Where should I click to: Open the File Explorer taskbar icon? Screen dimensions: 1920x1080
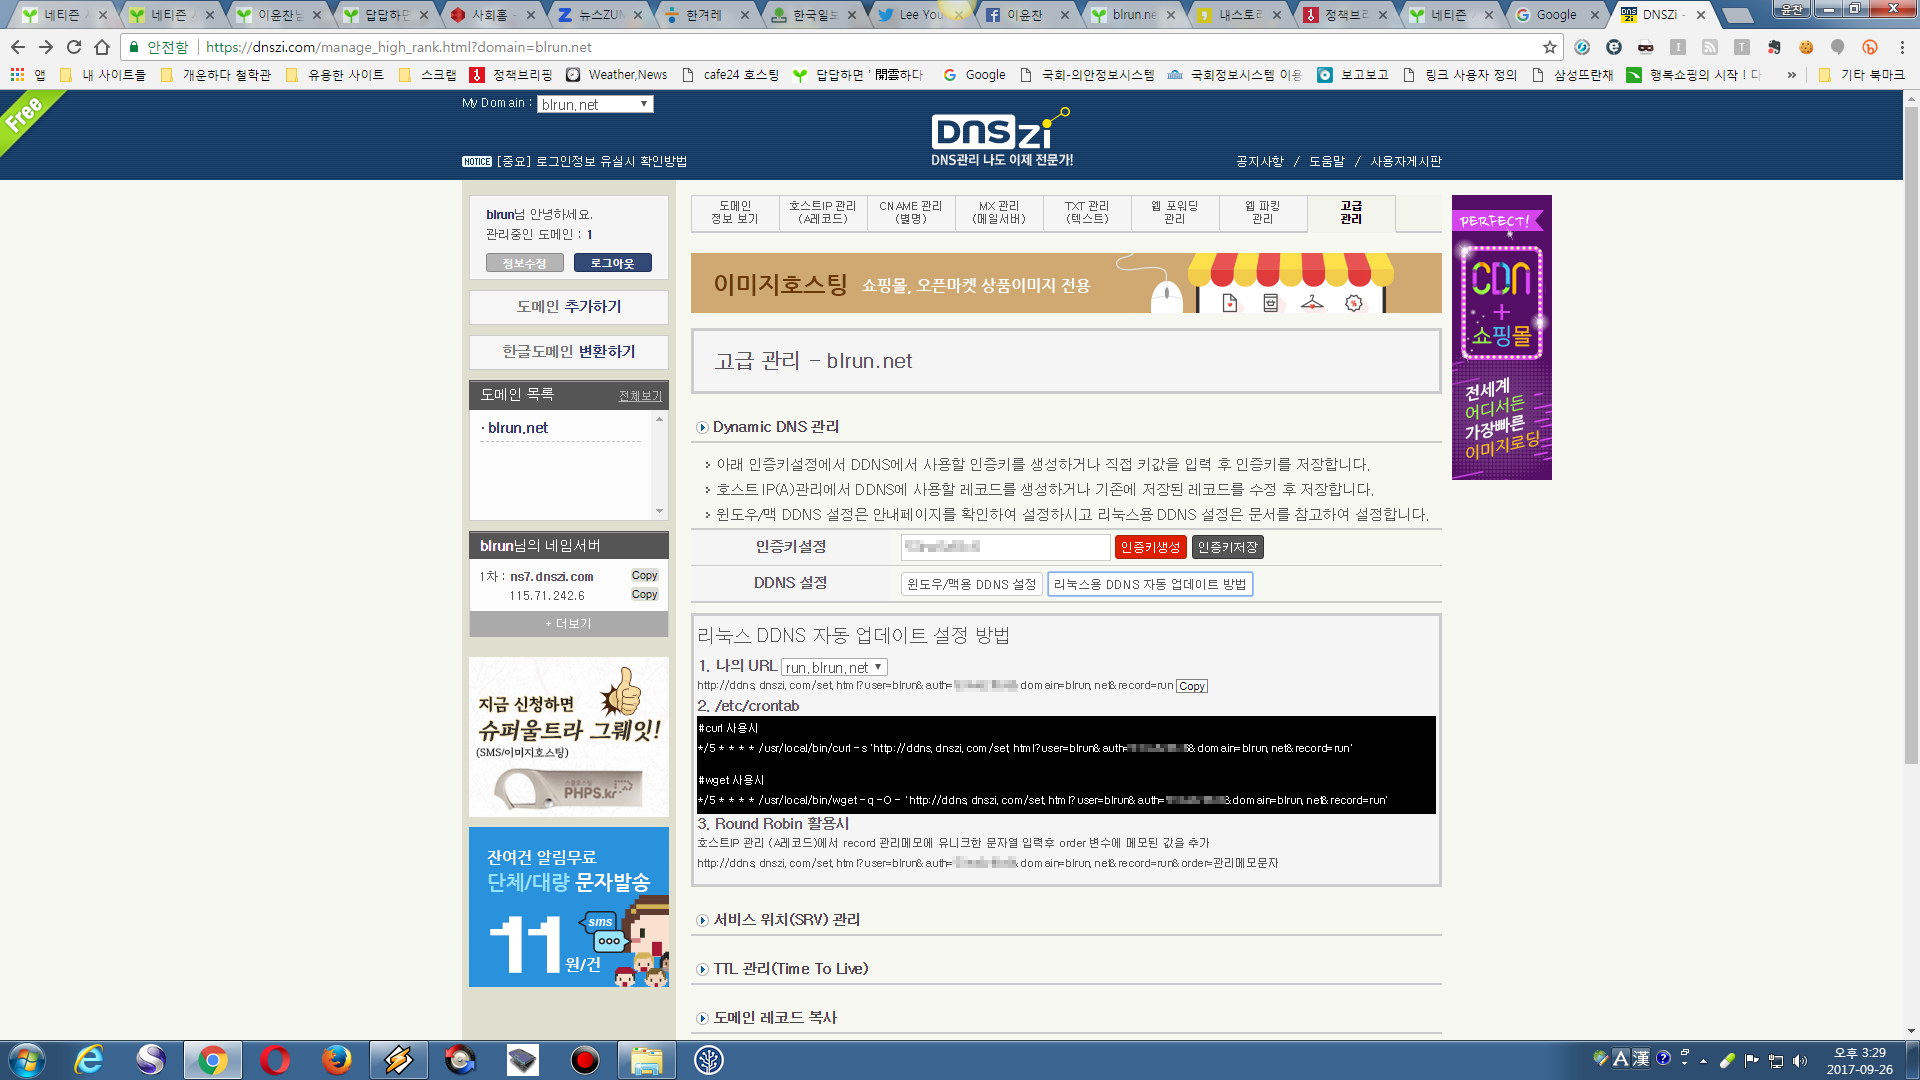click(646, 1060)
